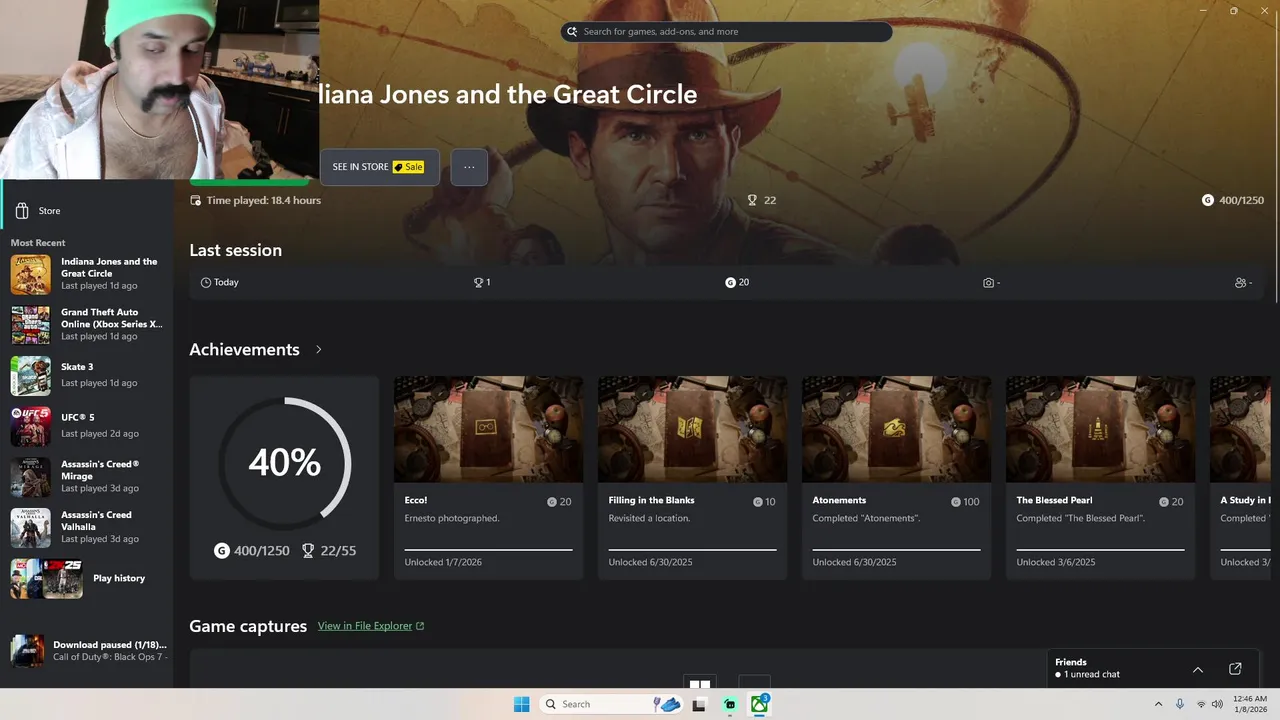This screenshot has width=1280, height=720.
Task: Open the three-dots more options button
Action: (469, 167)
